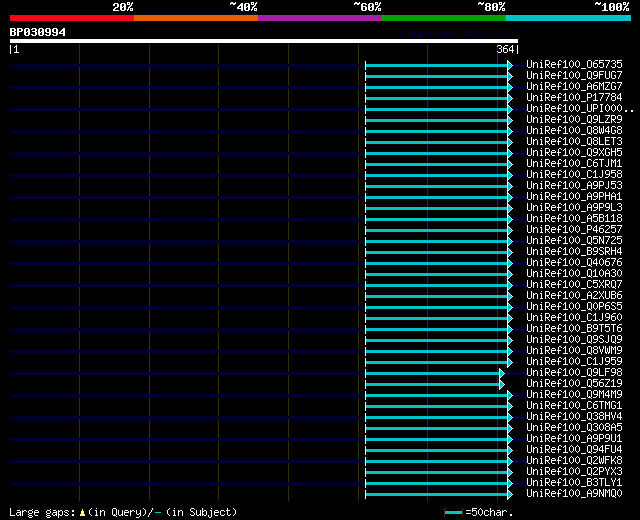Select the UniRef100_C1J959 label
Image resolution: width=640 pixels, height=520 pixels.
tap(574, 362)
